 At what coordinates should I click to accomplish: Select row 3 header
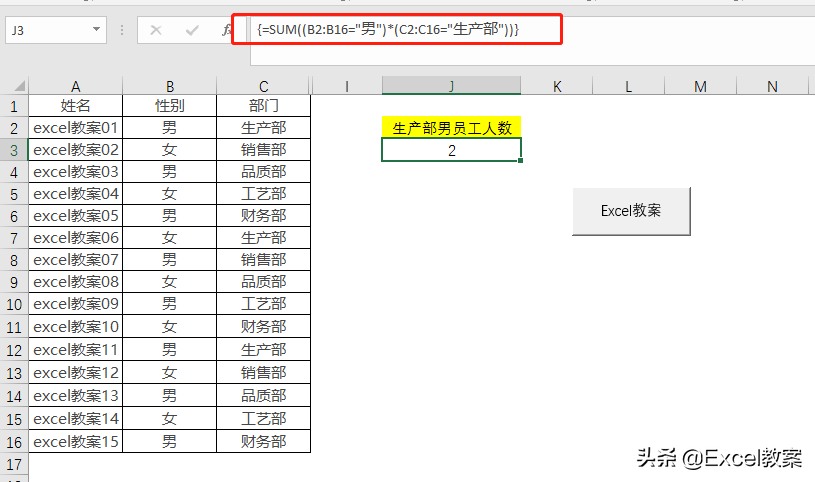14,150
